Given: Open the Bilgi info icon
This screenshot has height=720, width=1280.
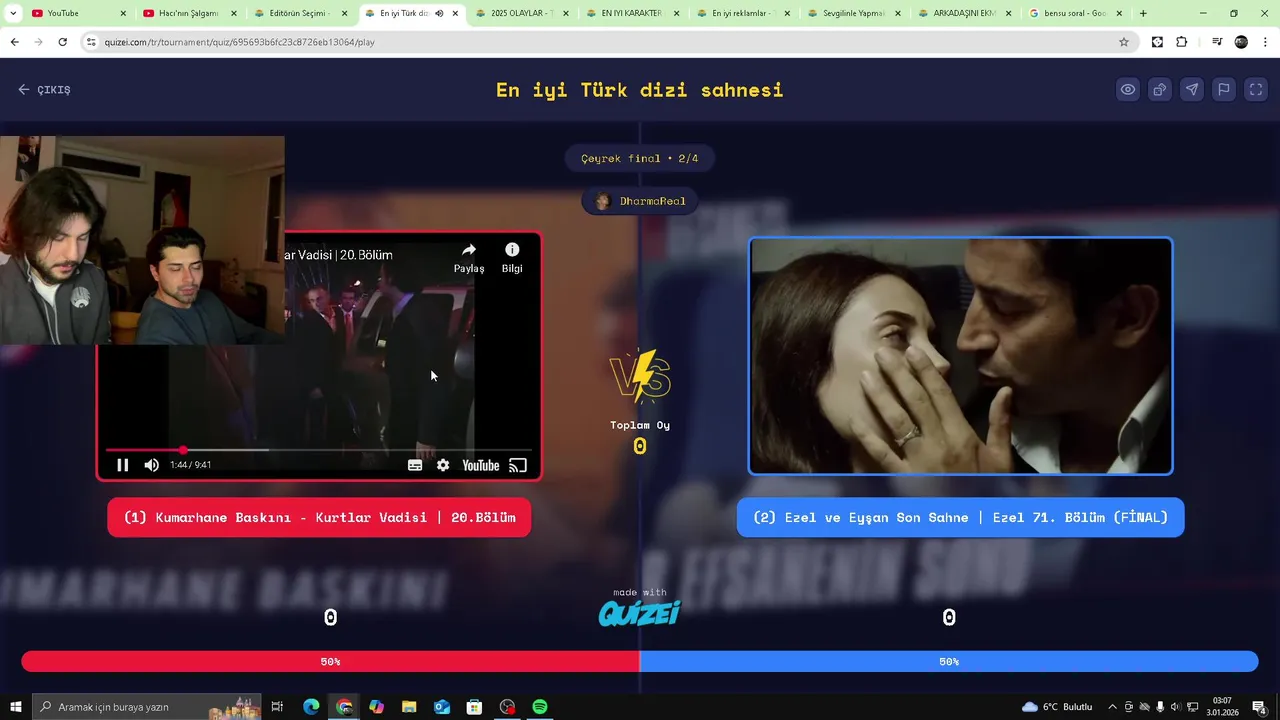Looking at the screenshot, I should [x=512, y=257].
